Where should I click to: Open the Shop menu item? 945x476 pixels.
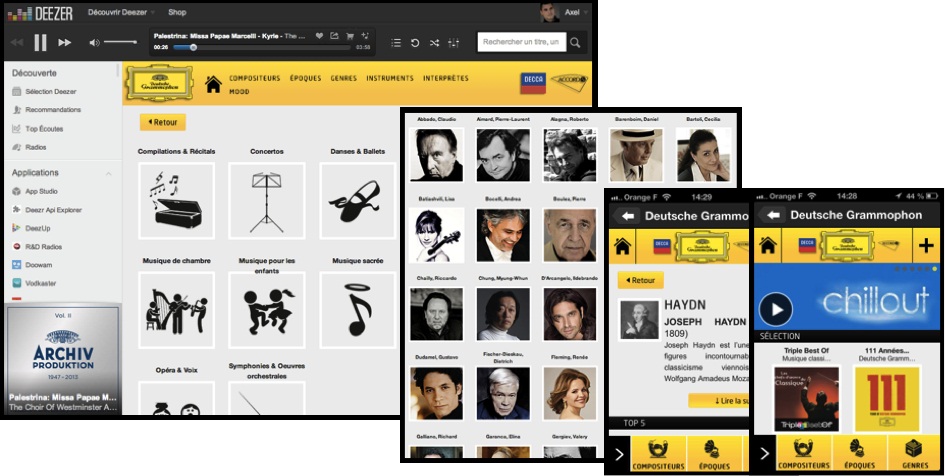(x=176, y=12)
